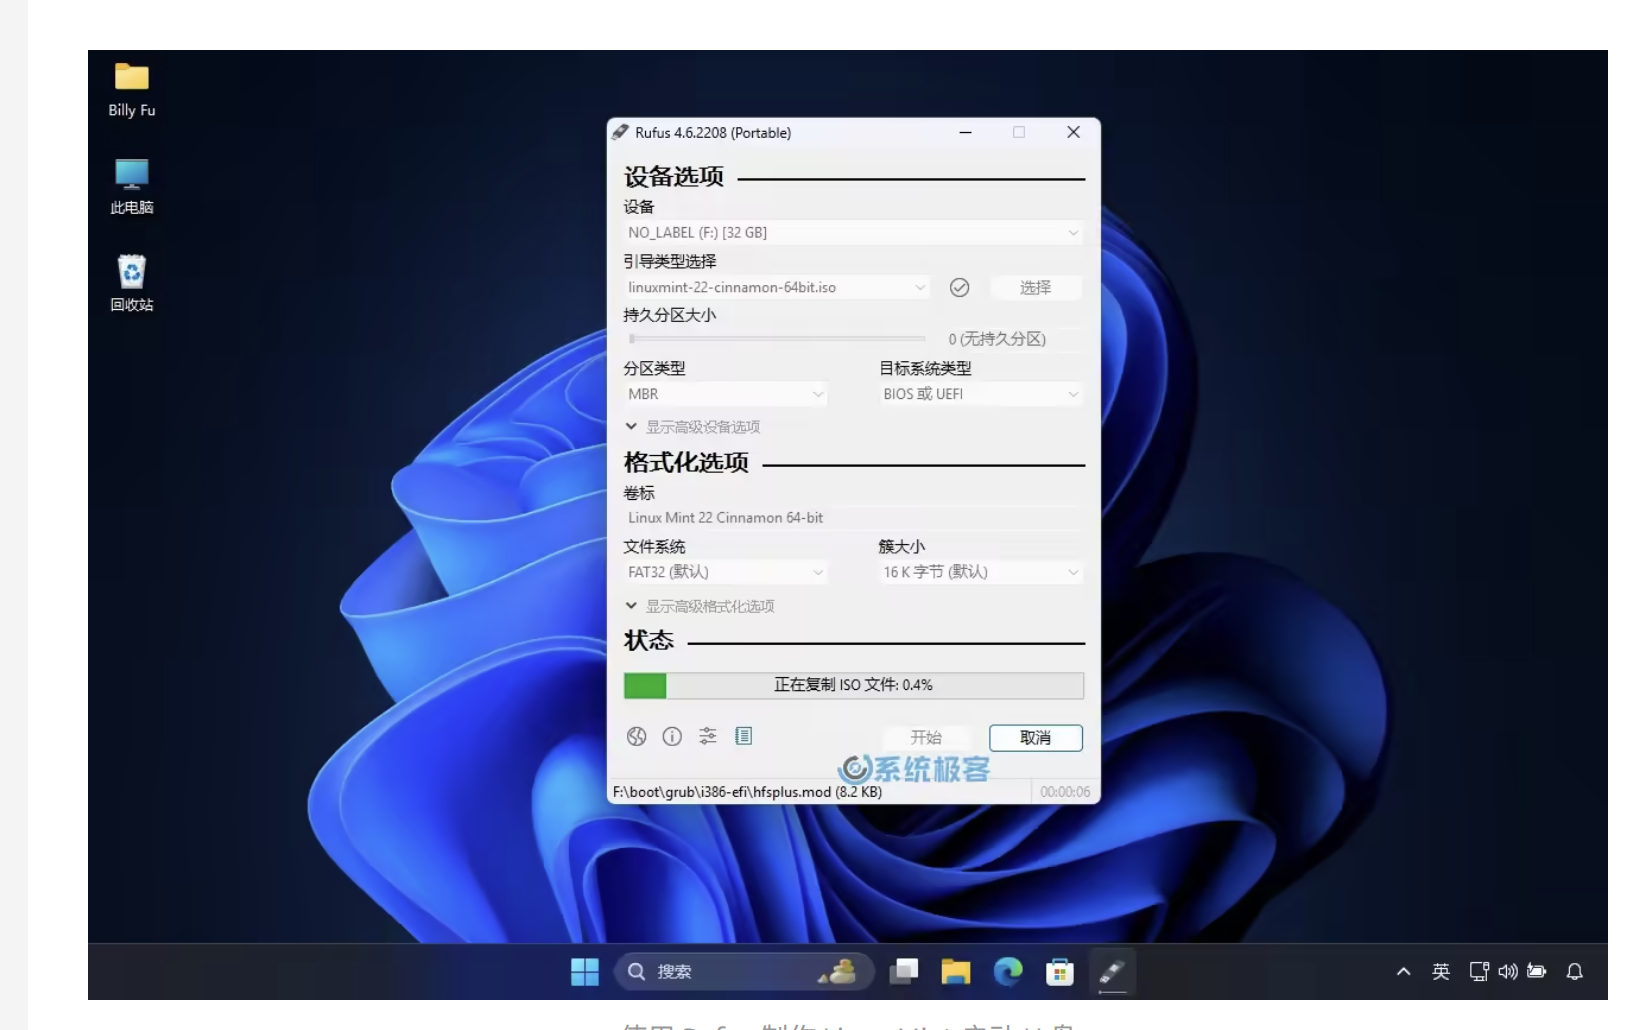Viewport: 1640px width, 1030px height.
Task: Expand 显示高级设备选项
Action: pyautogui.click(x=693, y=427)
